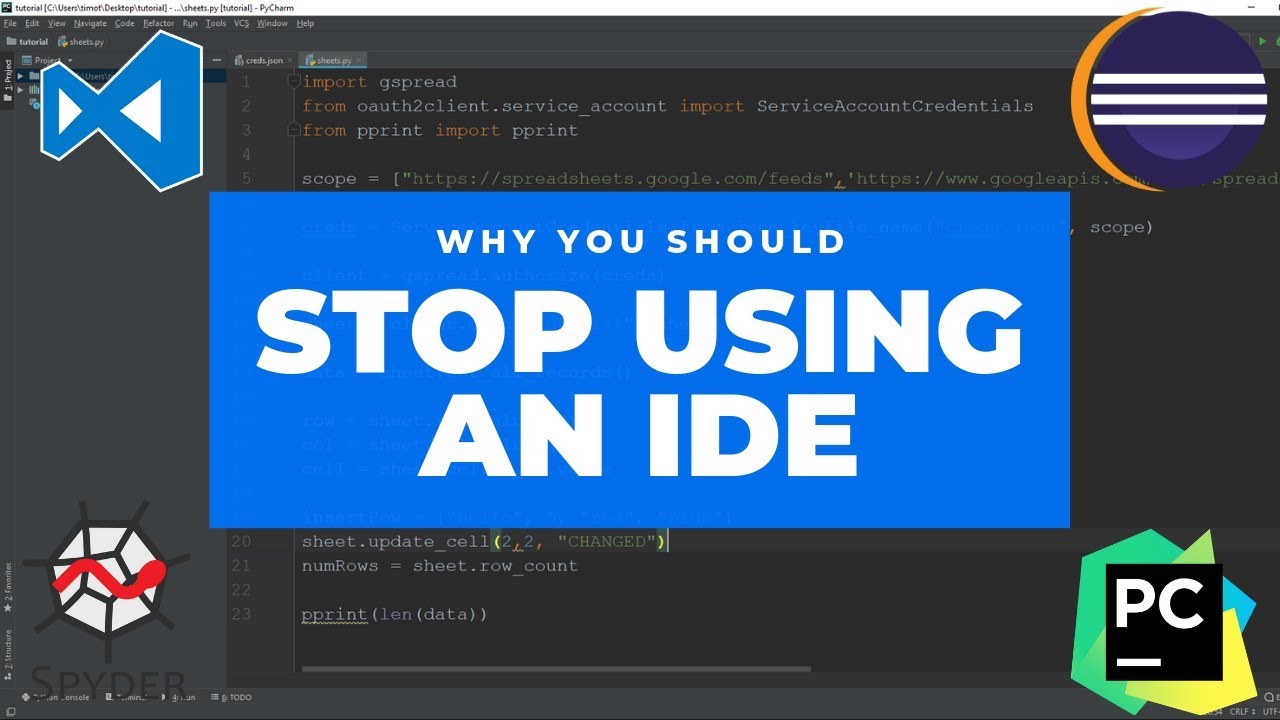Open the Refactor menu
Image resolution: width=1280 pixels, height=720 pixels.
point(158,23)
